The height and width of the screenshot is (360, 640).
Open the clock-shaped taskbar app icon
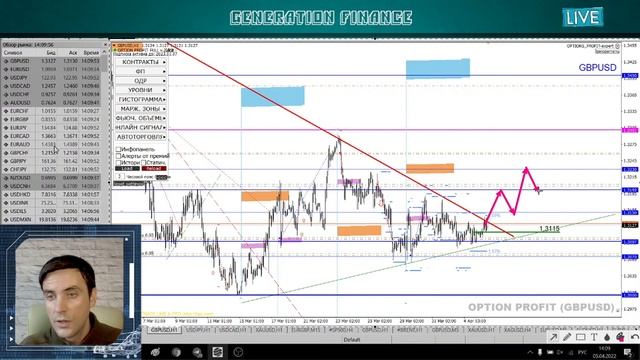click(x=238, y=352)
